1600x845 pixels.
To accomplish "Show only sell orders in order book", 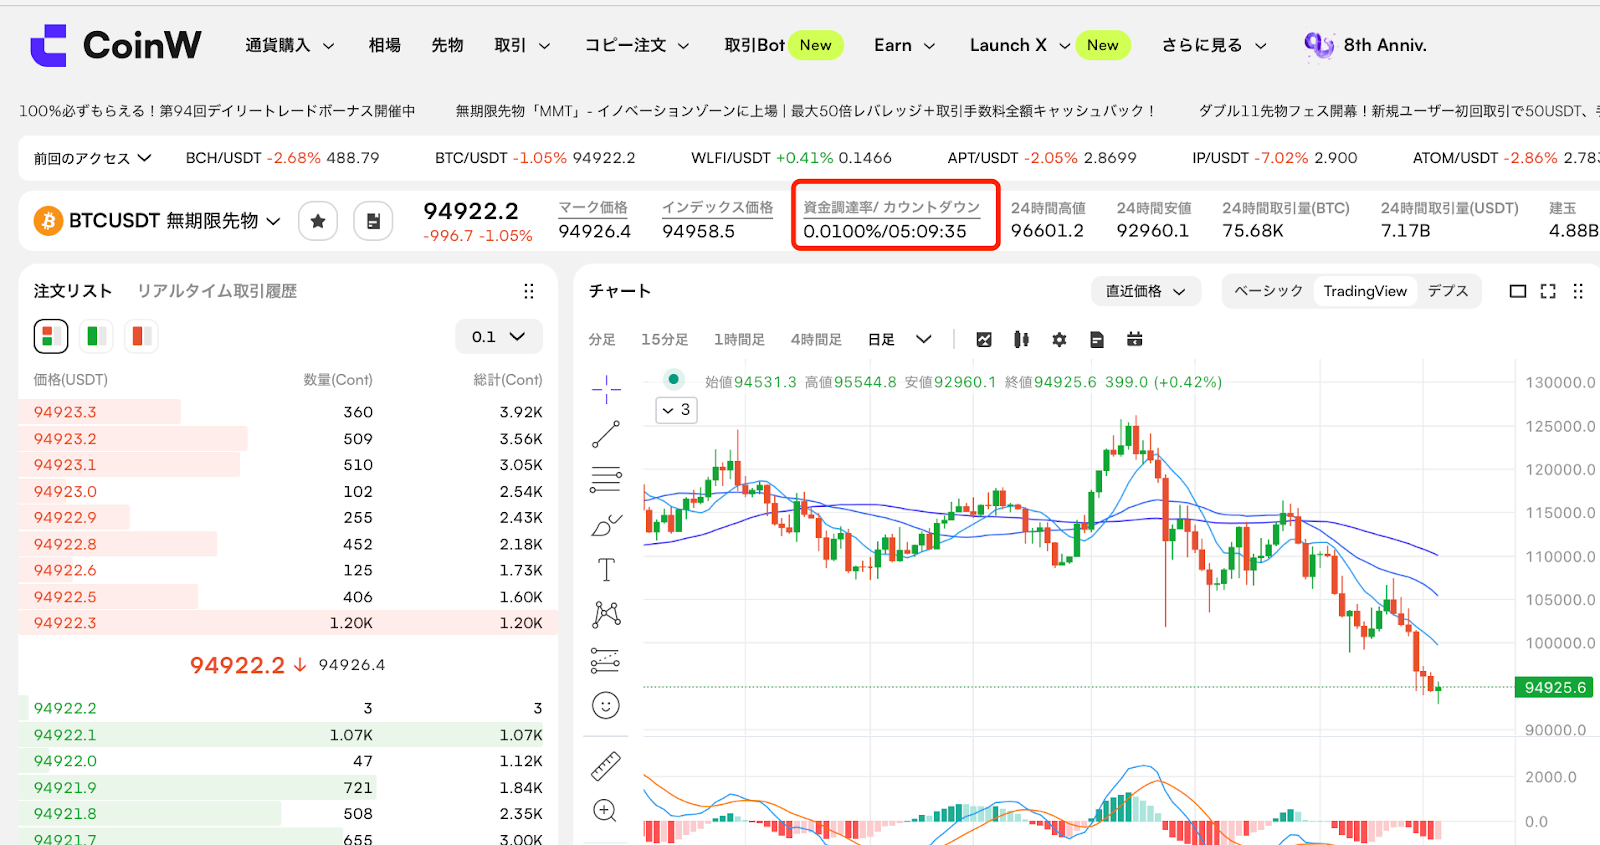I will pyautogui.click(x=141, y=336).
